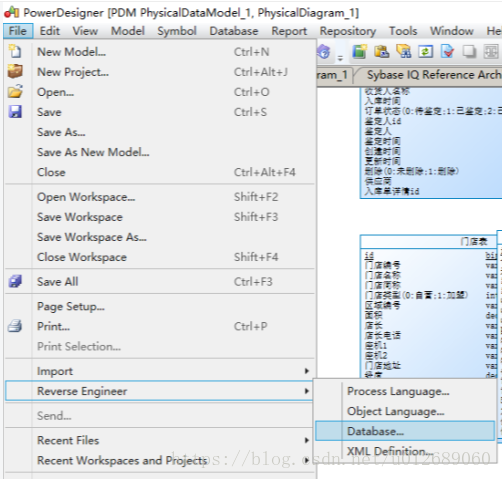Click the '门店表' table header in diagram
The image size is (502, 479).
click(x=474, y=241)
